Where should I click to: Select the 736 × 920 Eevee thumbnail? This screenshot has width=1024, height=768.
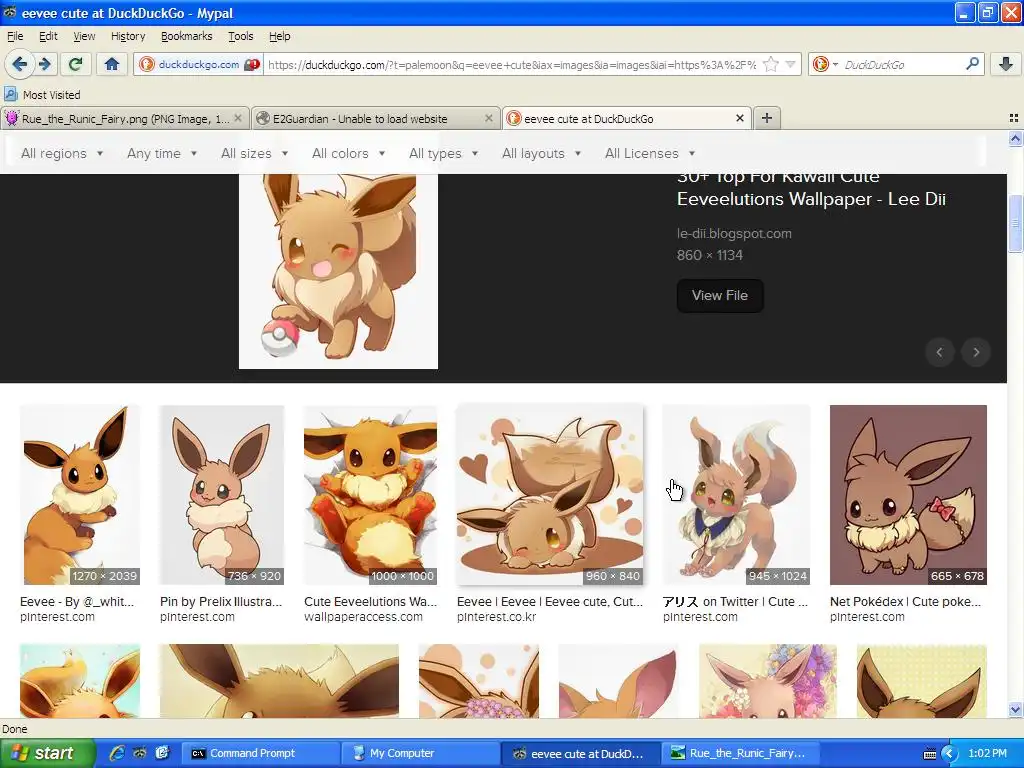pyautogui.click(x=222, y=494)
